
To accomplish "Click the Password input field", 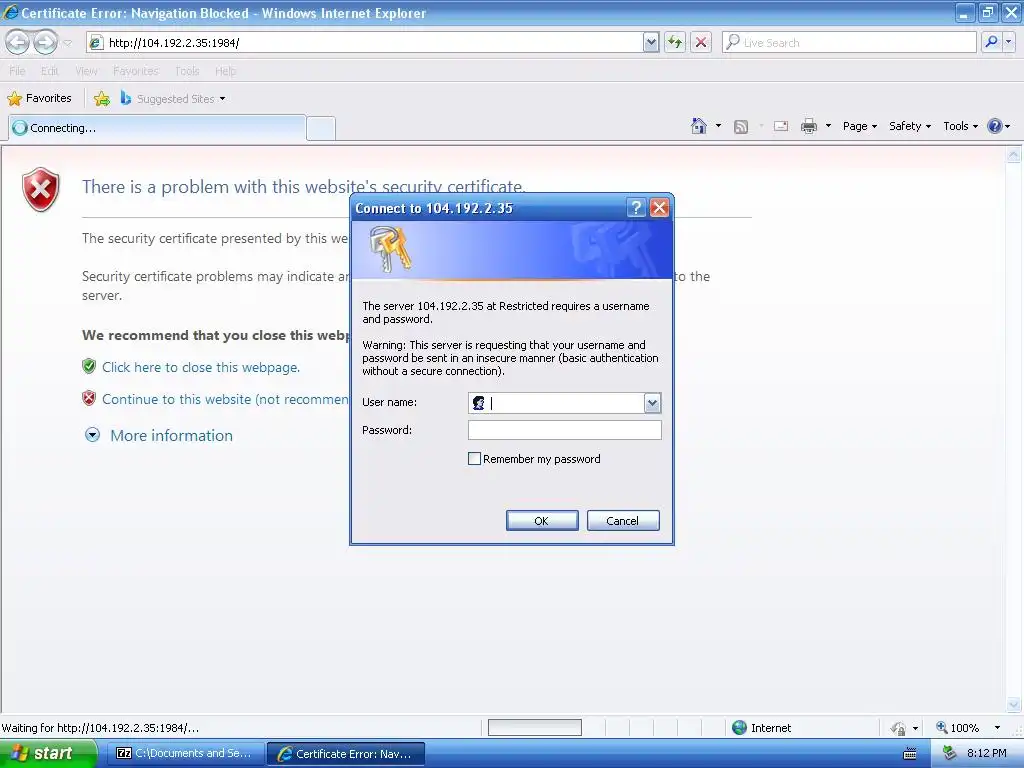I will point(564,430).
